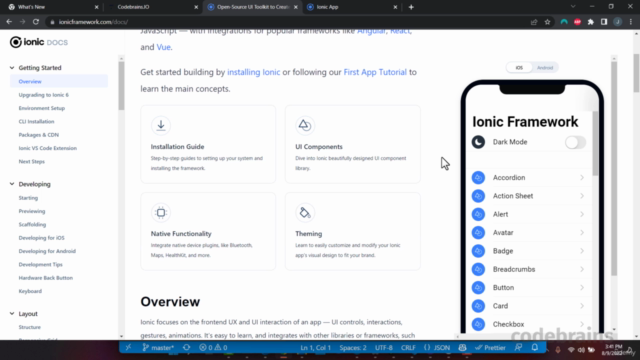Click the sync changes icon in status bar
The width and height of the screenshot is (640, 360).
tap(187, 348)
